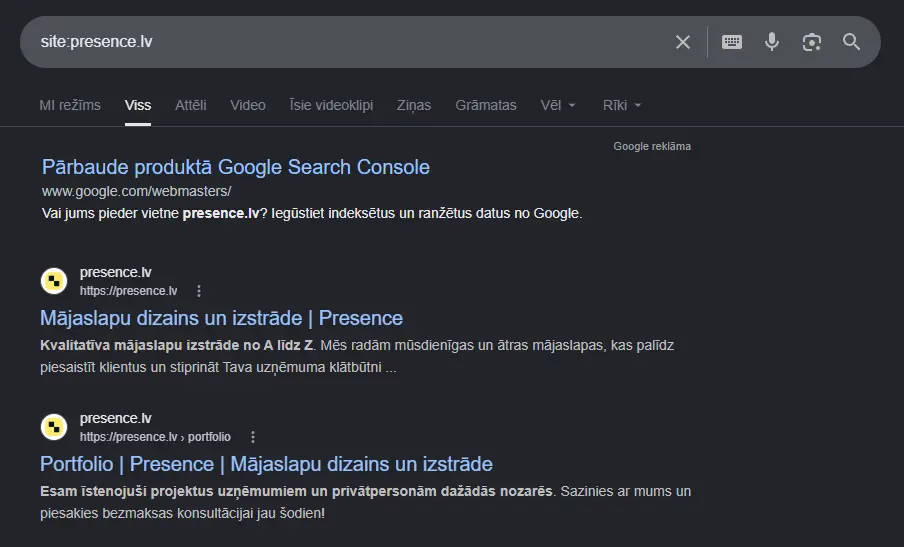Search by image with the camera lens icon

point(812,42)
